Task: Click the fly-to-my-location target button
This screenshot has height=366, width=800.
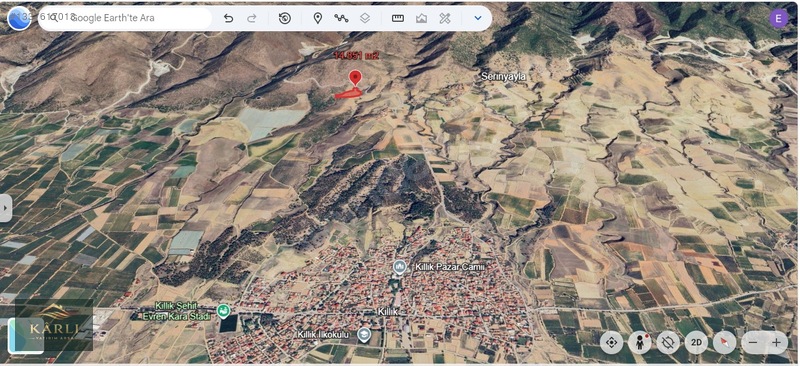Action: click(x=612, y=343)
